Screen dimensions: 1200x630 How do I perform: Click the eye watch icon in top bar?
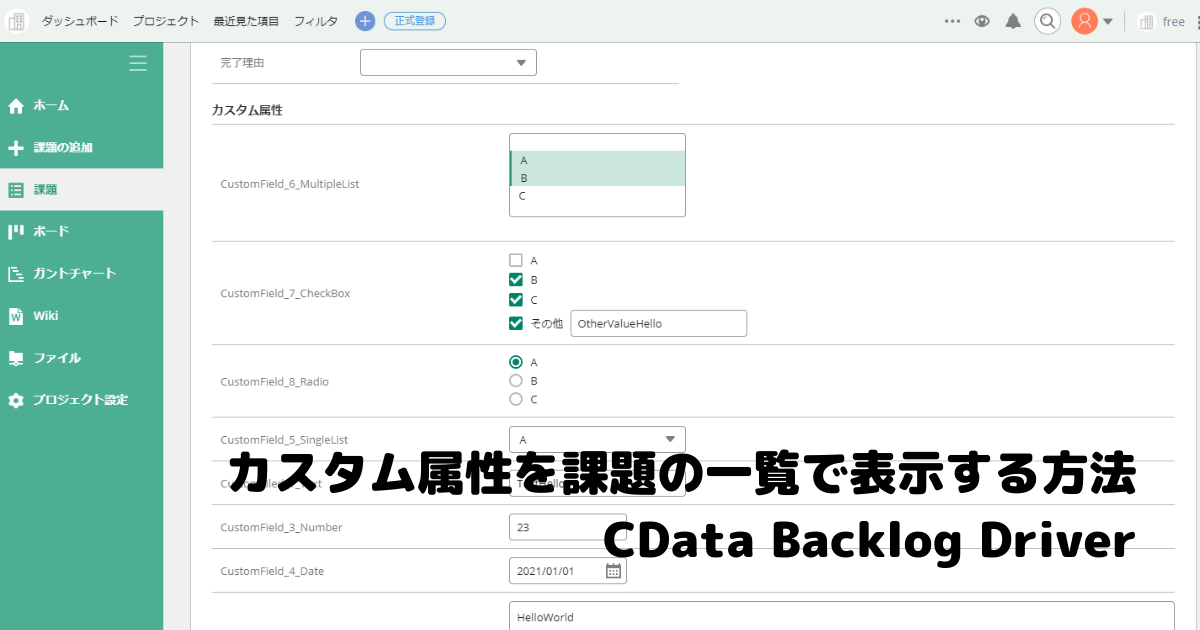click(982, 20)
